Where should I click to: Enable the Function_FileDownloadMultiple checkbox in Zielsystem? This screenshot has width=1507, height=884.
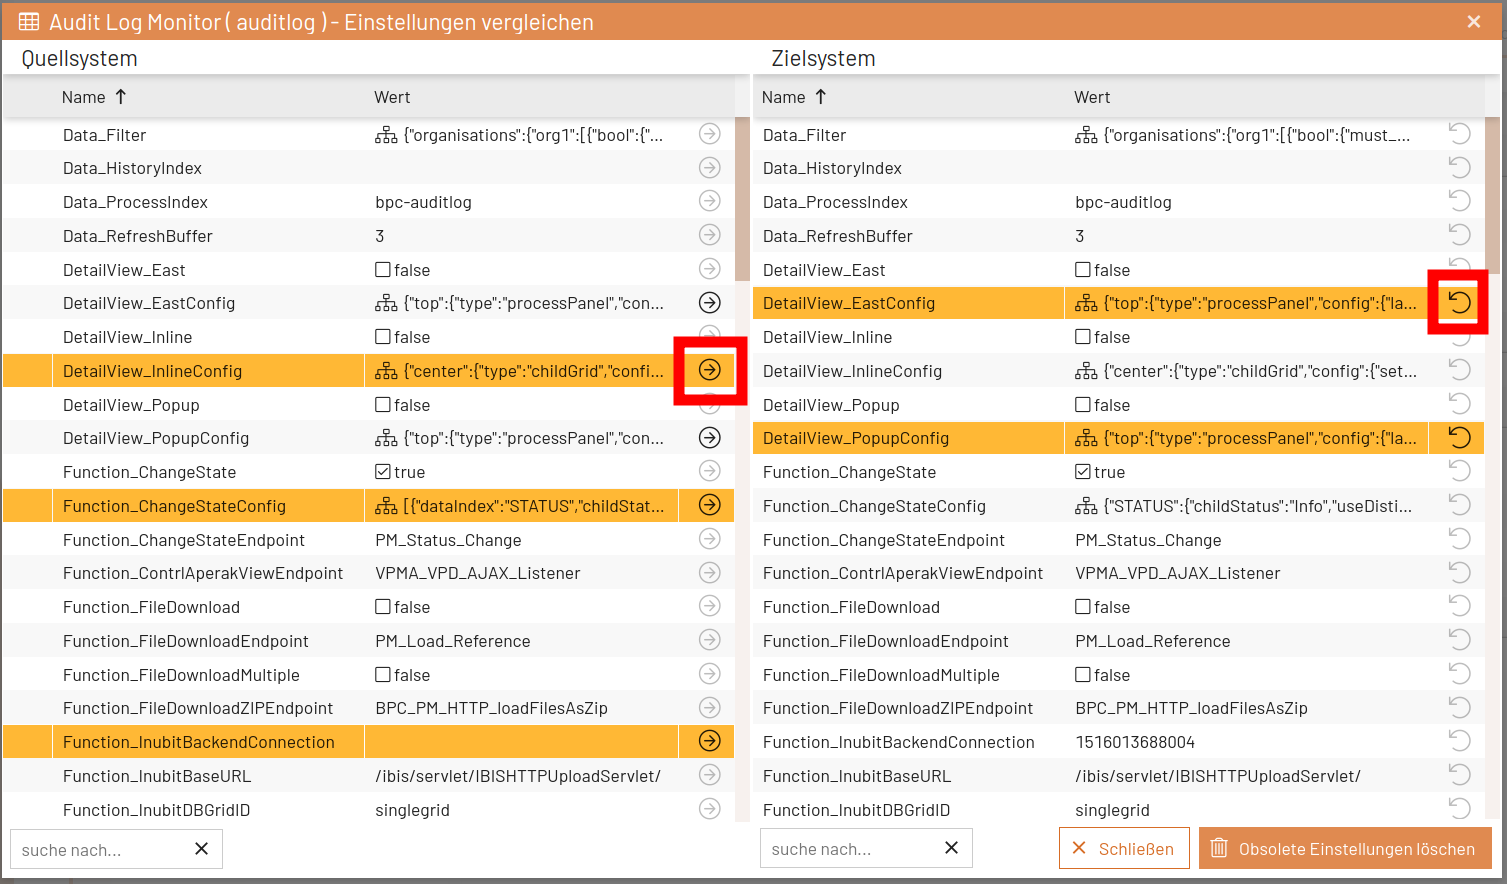[x=1085, y=674]
